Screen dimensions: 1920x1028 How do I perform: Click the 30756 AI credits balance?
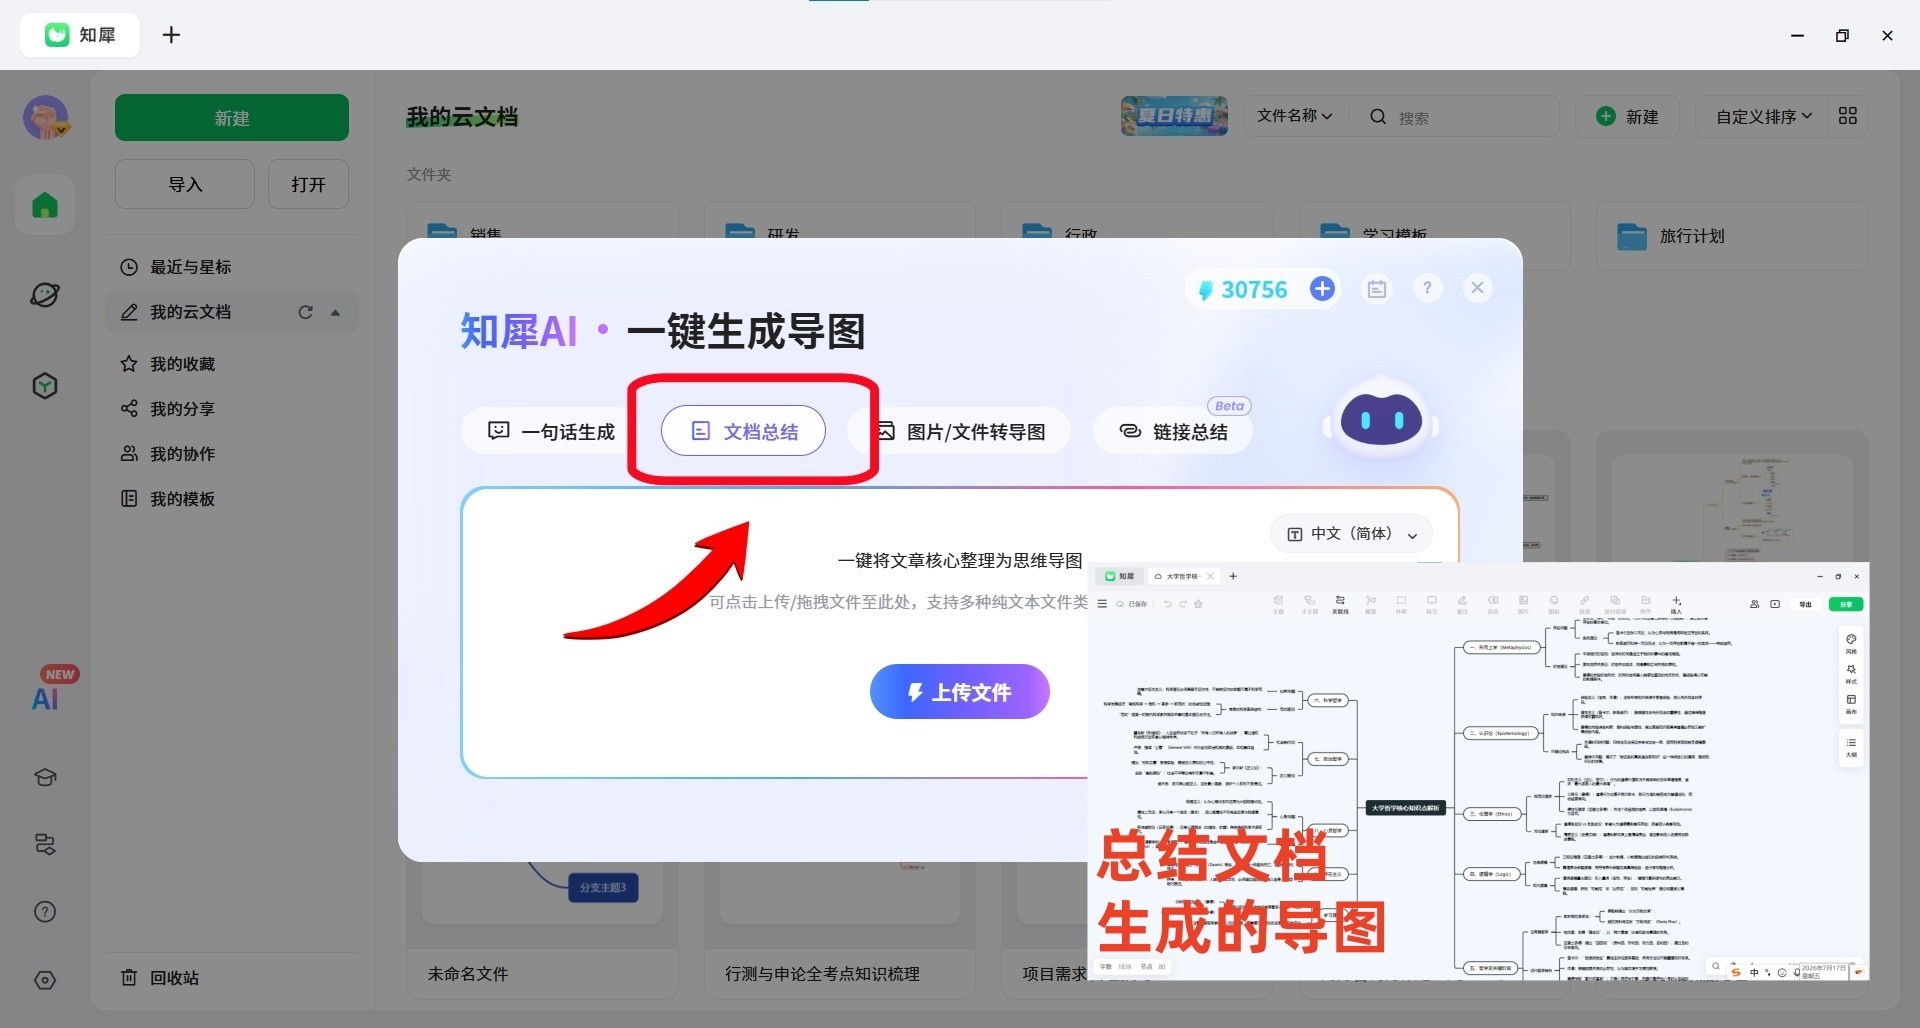pos(1243,290)
